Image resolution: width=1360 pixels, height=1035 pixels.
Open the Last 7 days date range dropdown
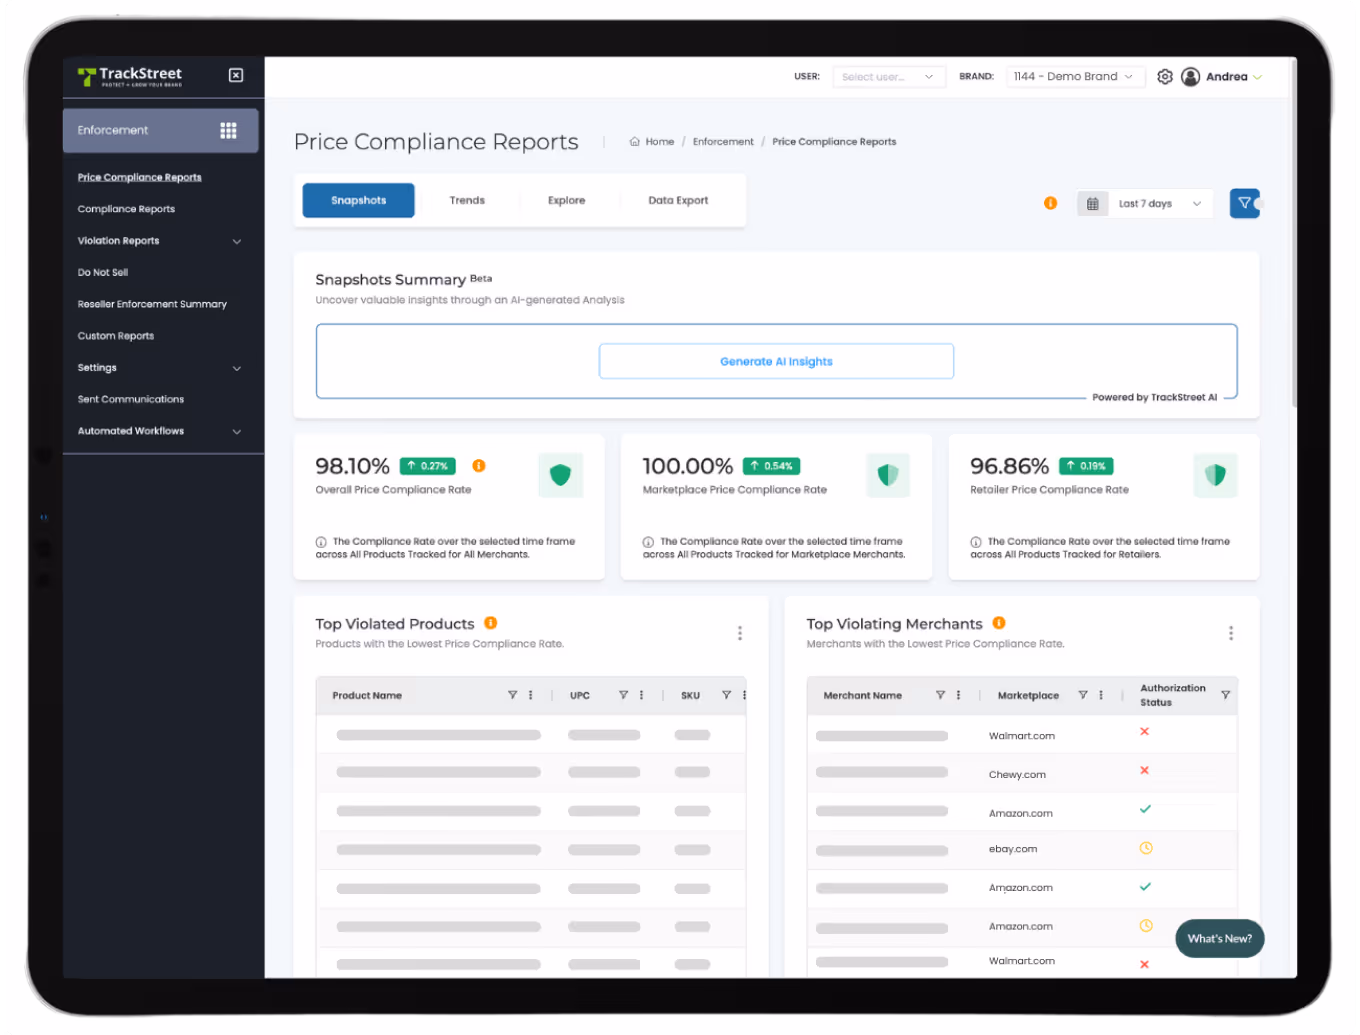1160,204
